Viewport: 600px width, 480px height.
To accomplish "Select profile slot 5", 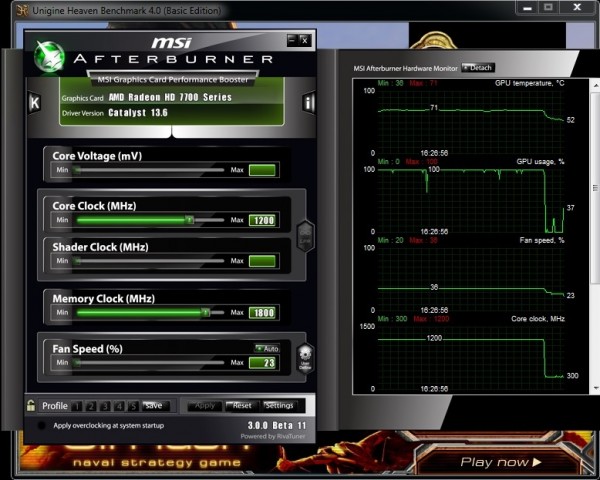I will [133, 406].
